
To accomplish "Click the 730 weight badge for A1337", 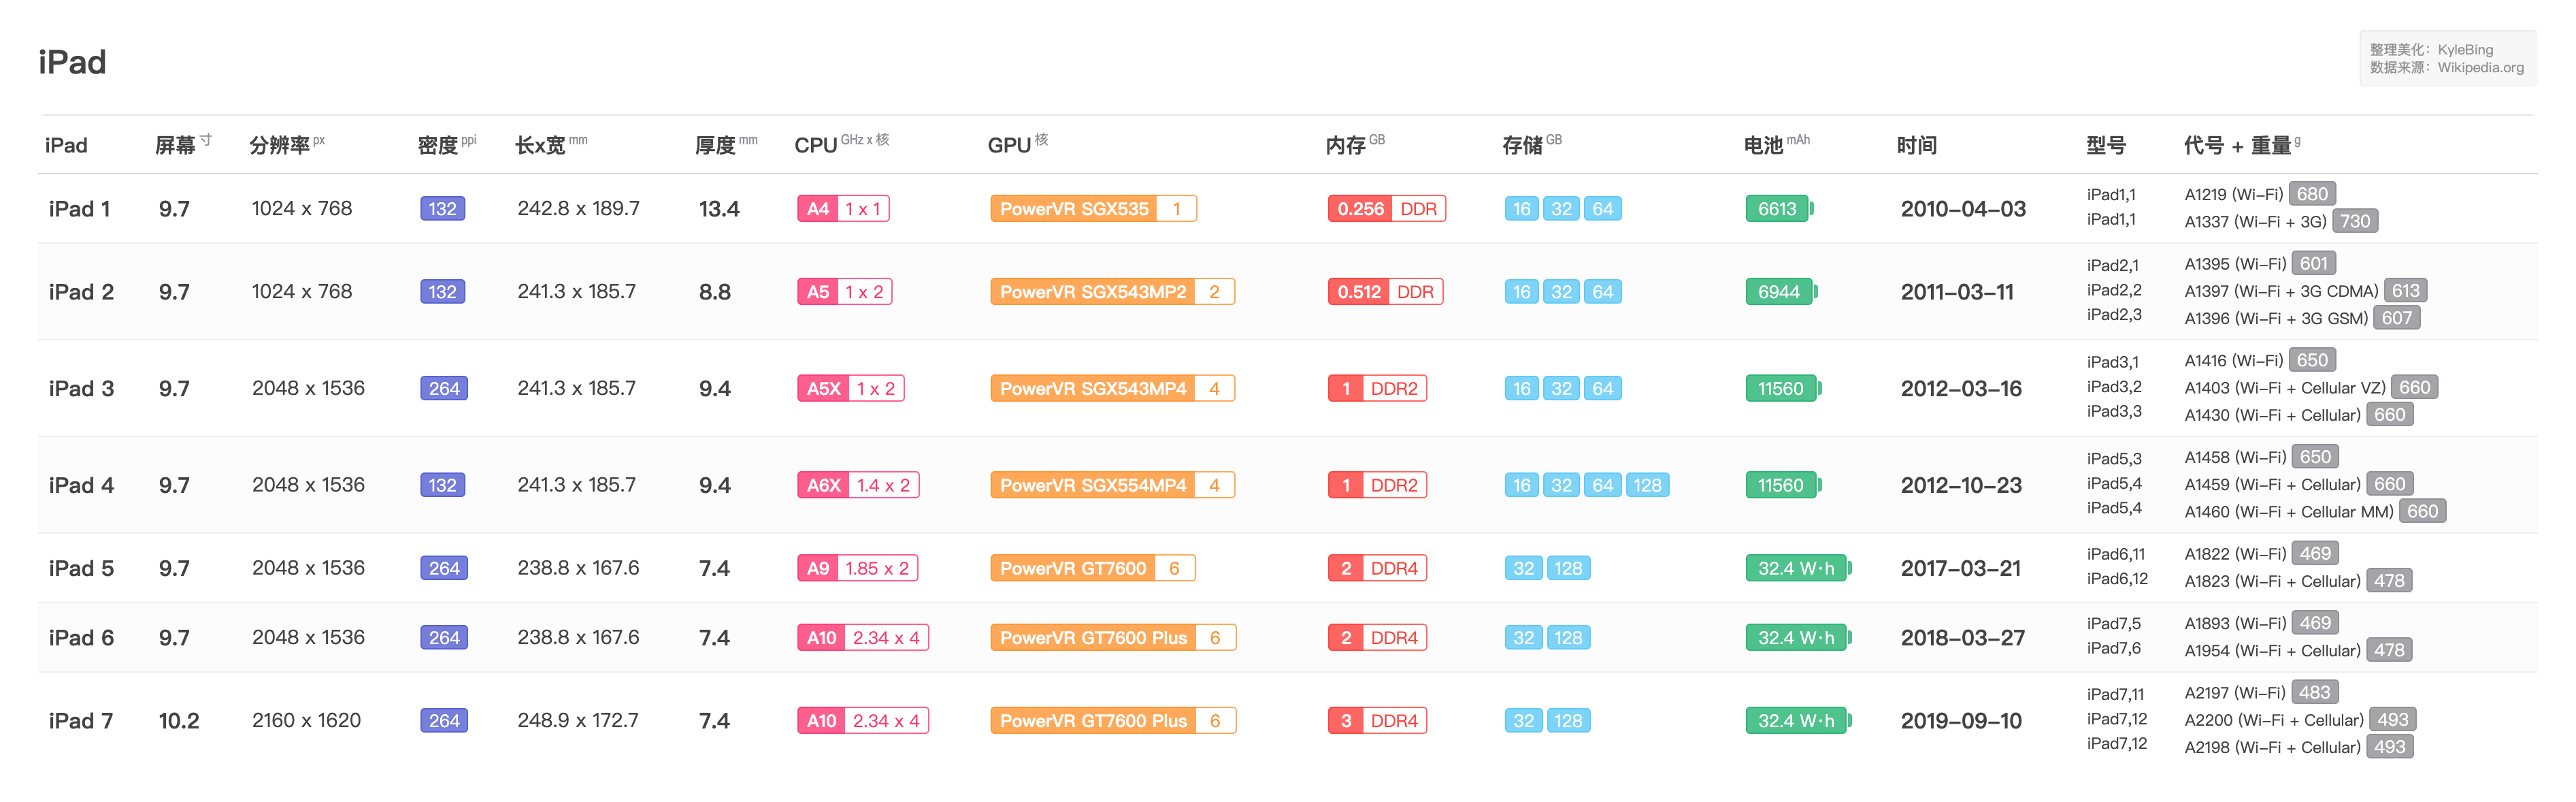I will 2354,221.
